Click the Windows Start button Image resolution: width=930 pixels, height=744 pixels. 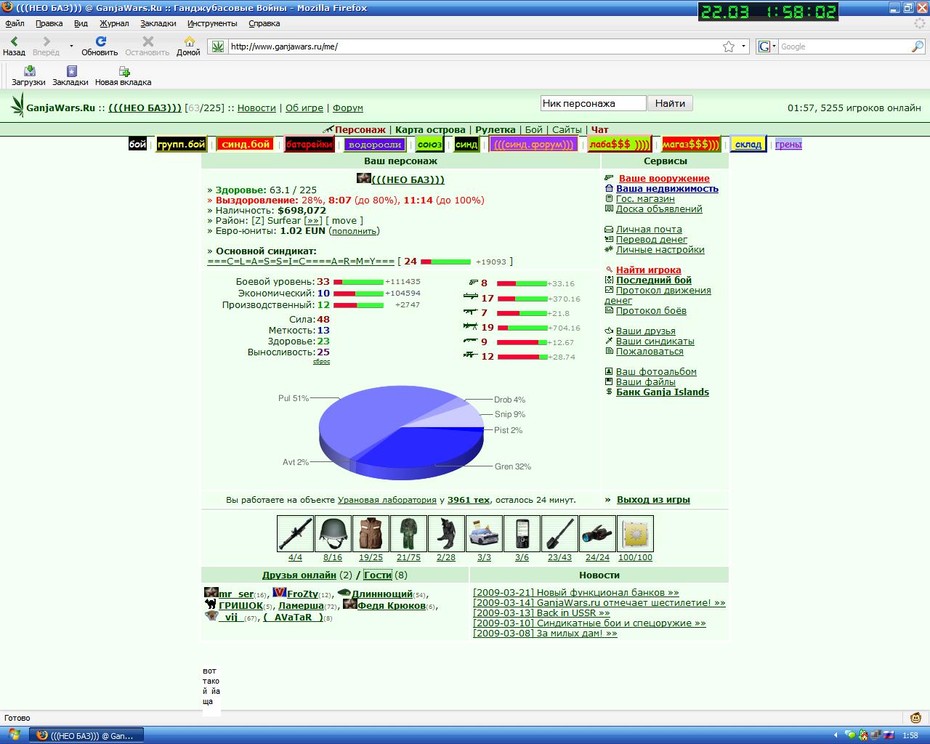tap(14, 736)
